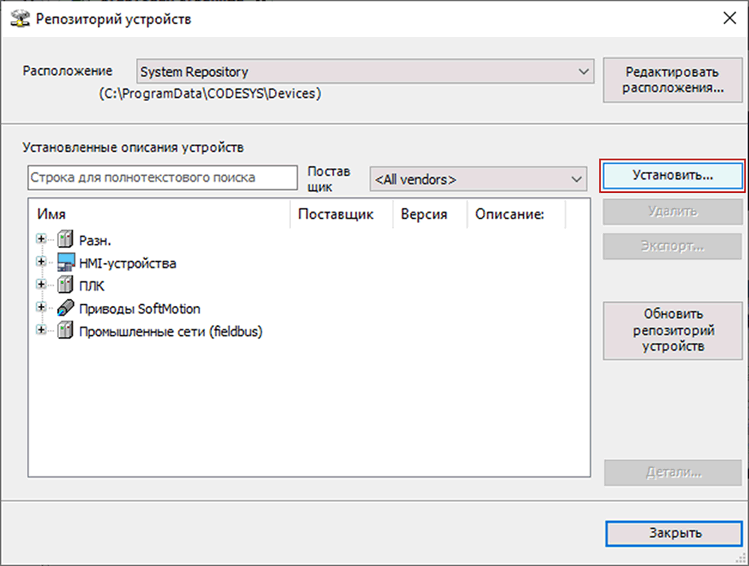Close the Репозиторий устройств window
The height and width of the screenshot is (566, 749).
pyautogui.click(x=729, y=19)
